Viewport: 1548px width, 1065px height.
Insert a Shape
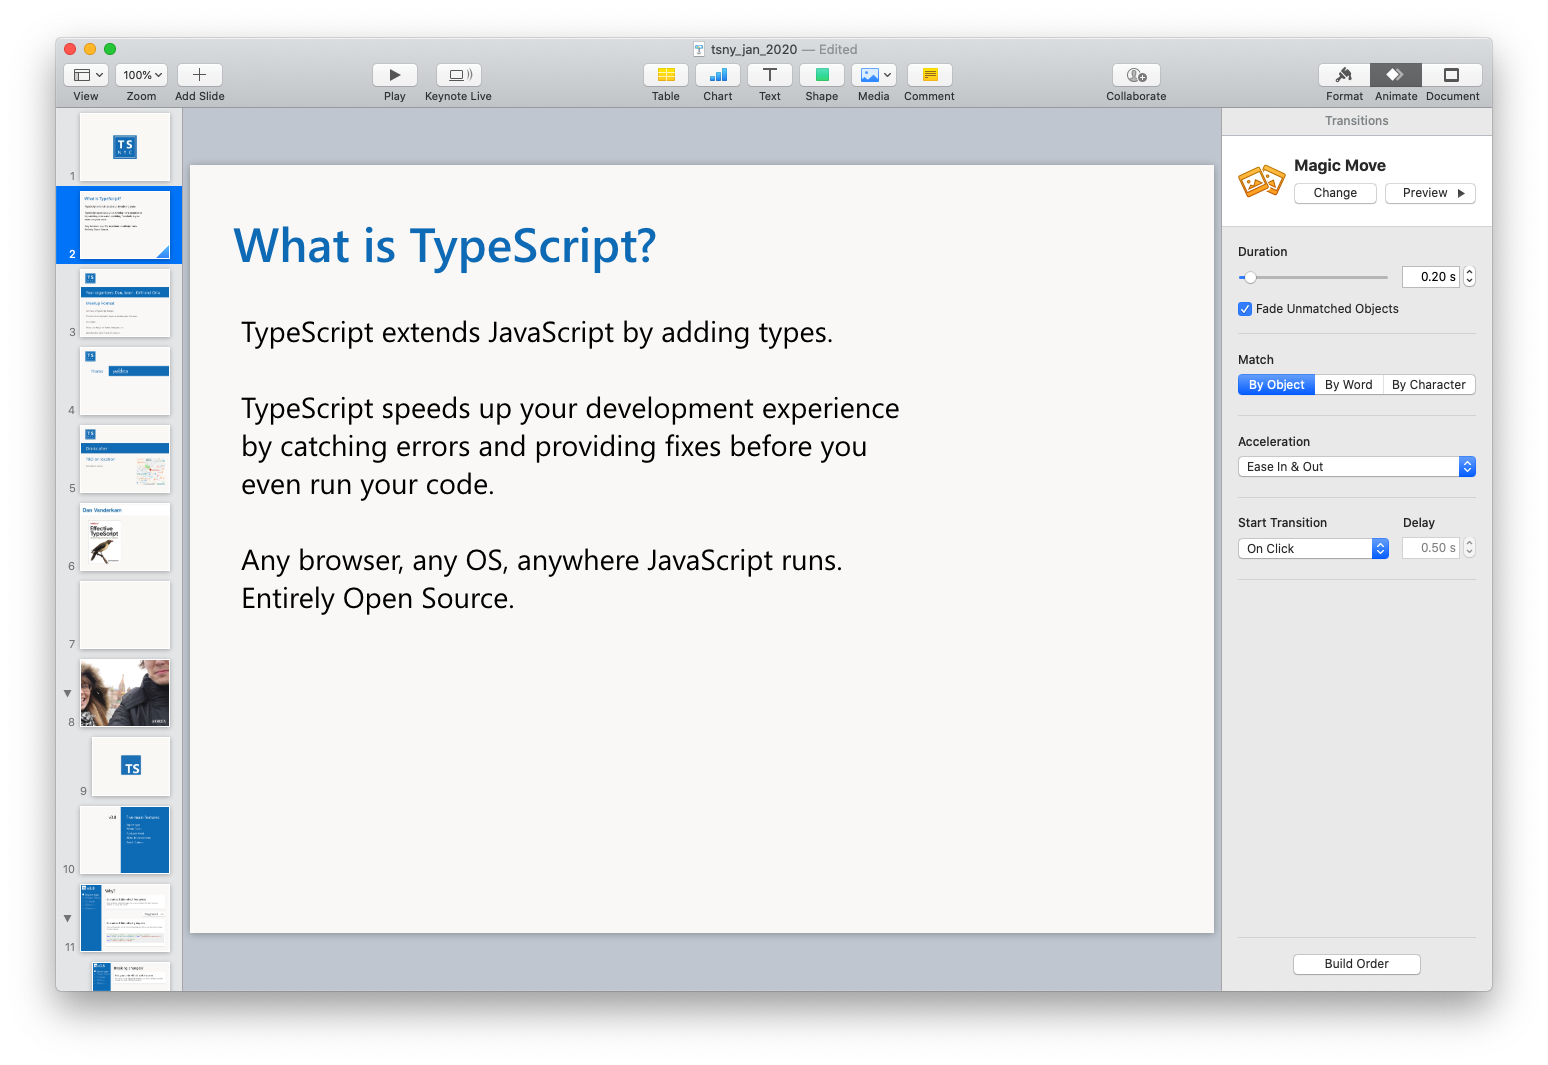point(822,75)
